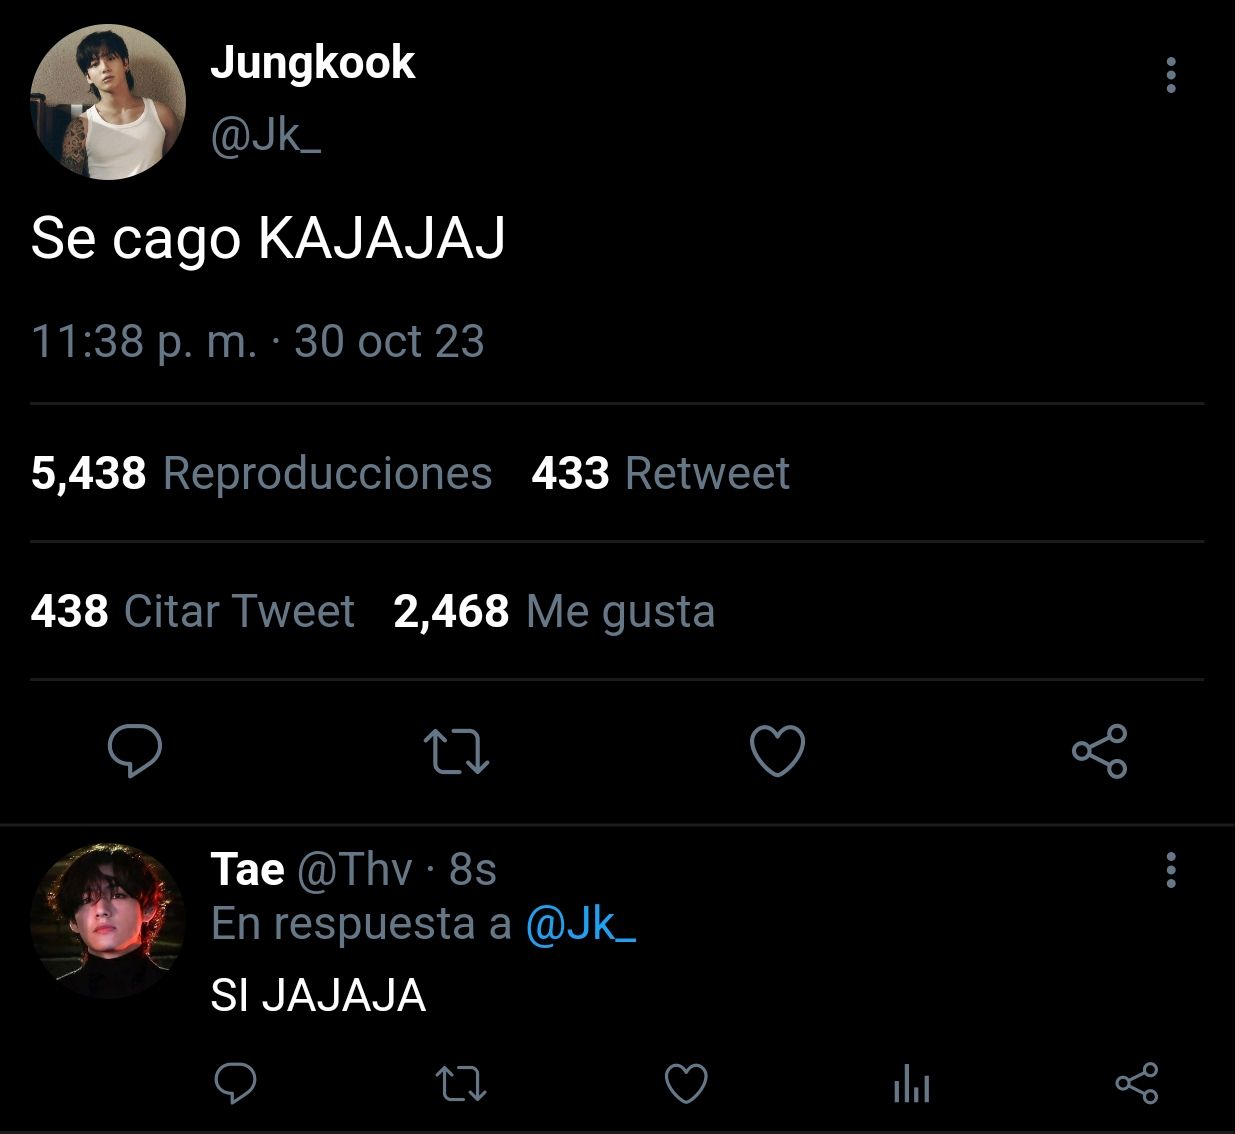Image resolution: width=1235 pixels, height=1134 pixels.
Task: Reply to Jungkook's main tweet
Action: (x=134, y=752)
